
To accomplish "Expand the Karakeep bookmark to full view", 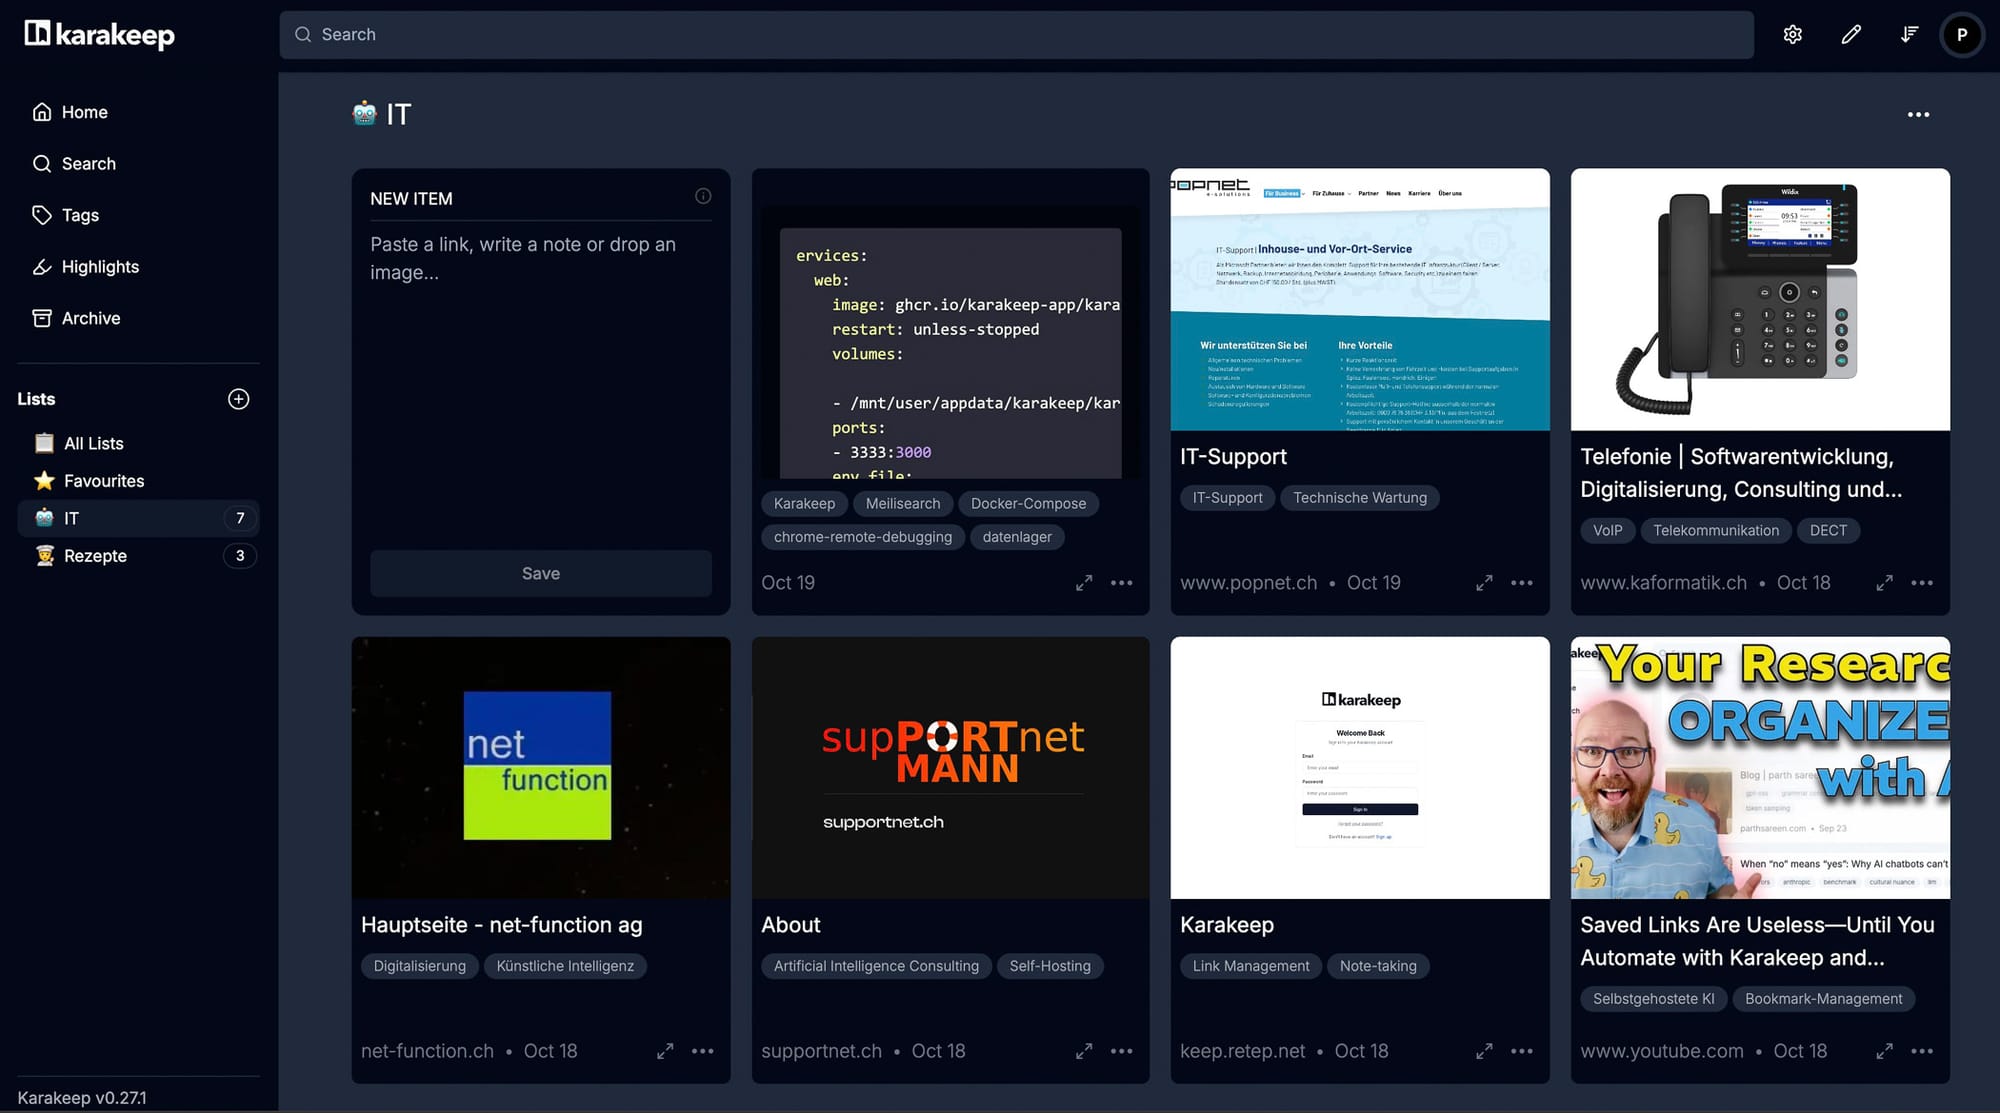I will (1484, 1051).
